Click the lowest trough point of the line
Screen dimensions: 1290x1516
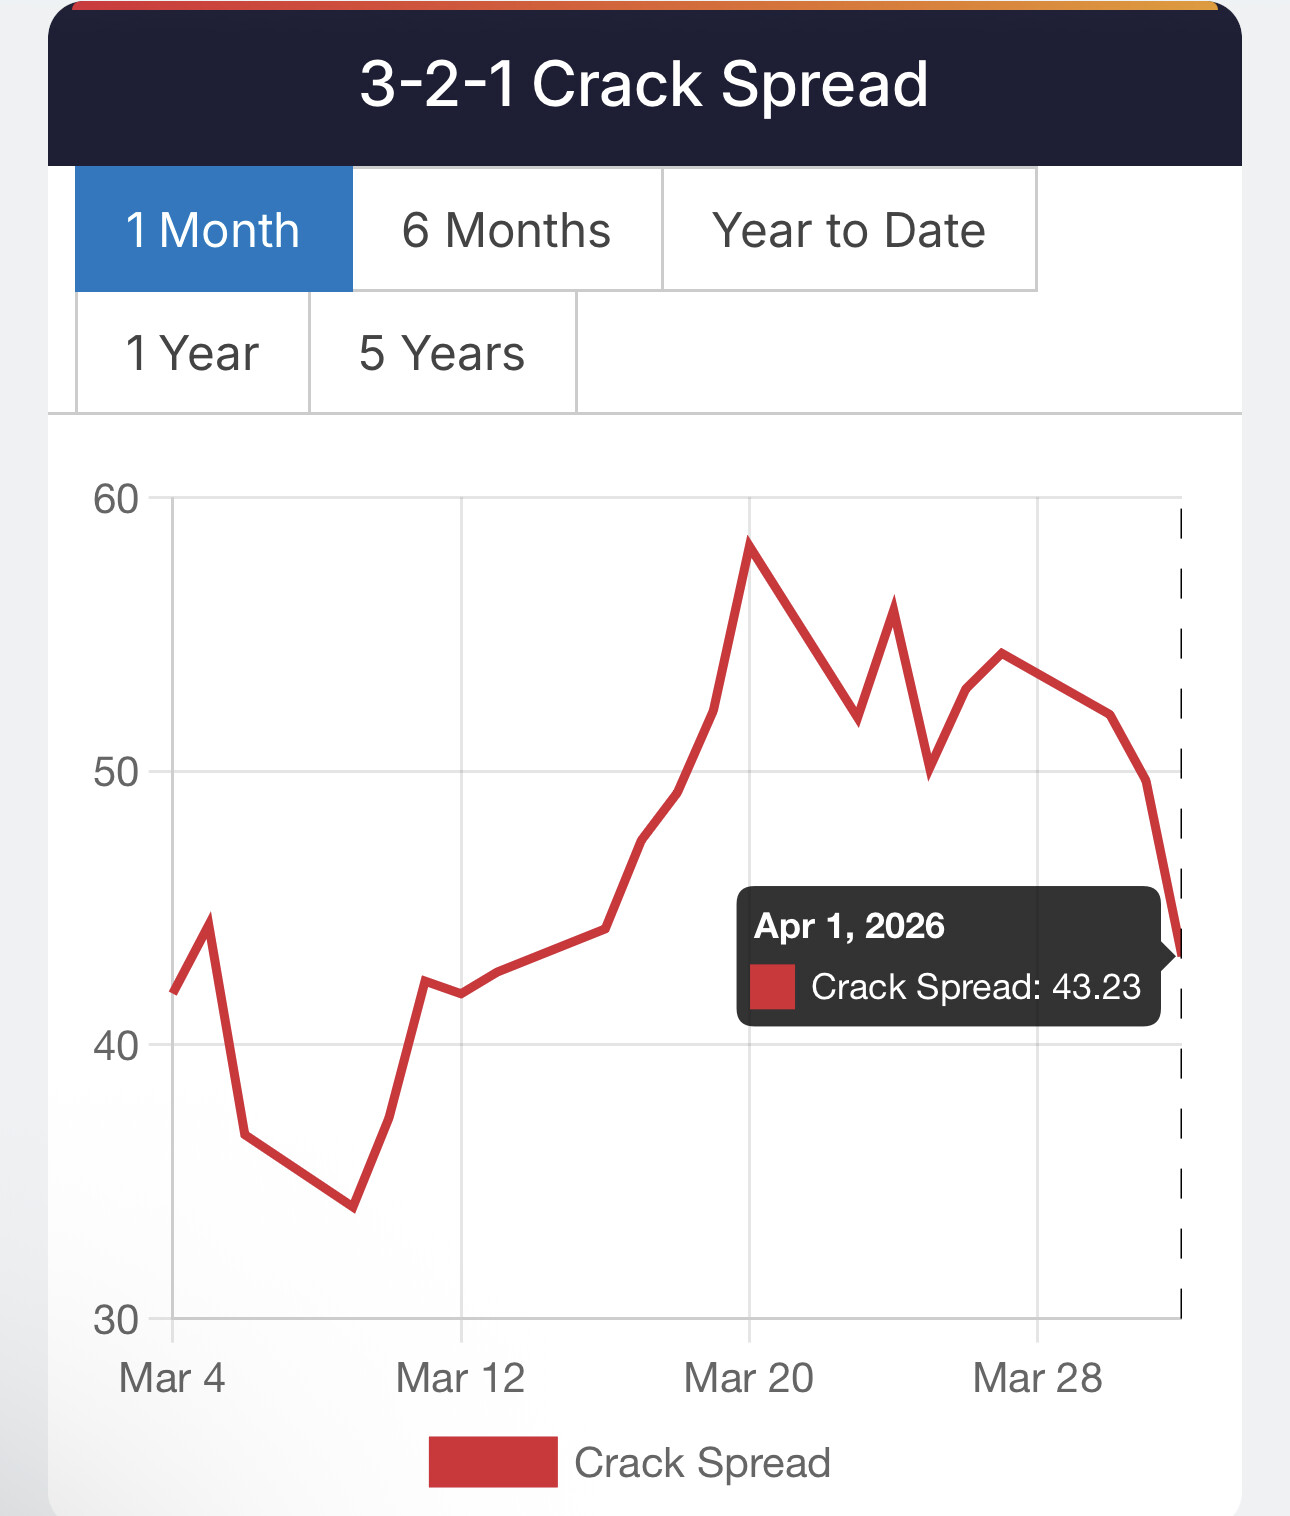point(354,1207)
